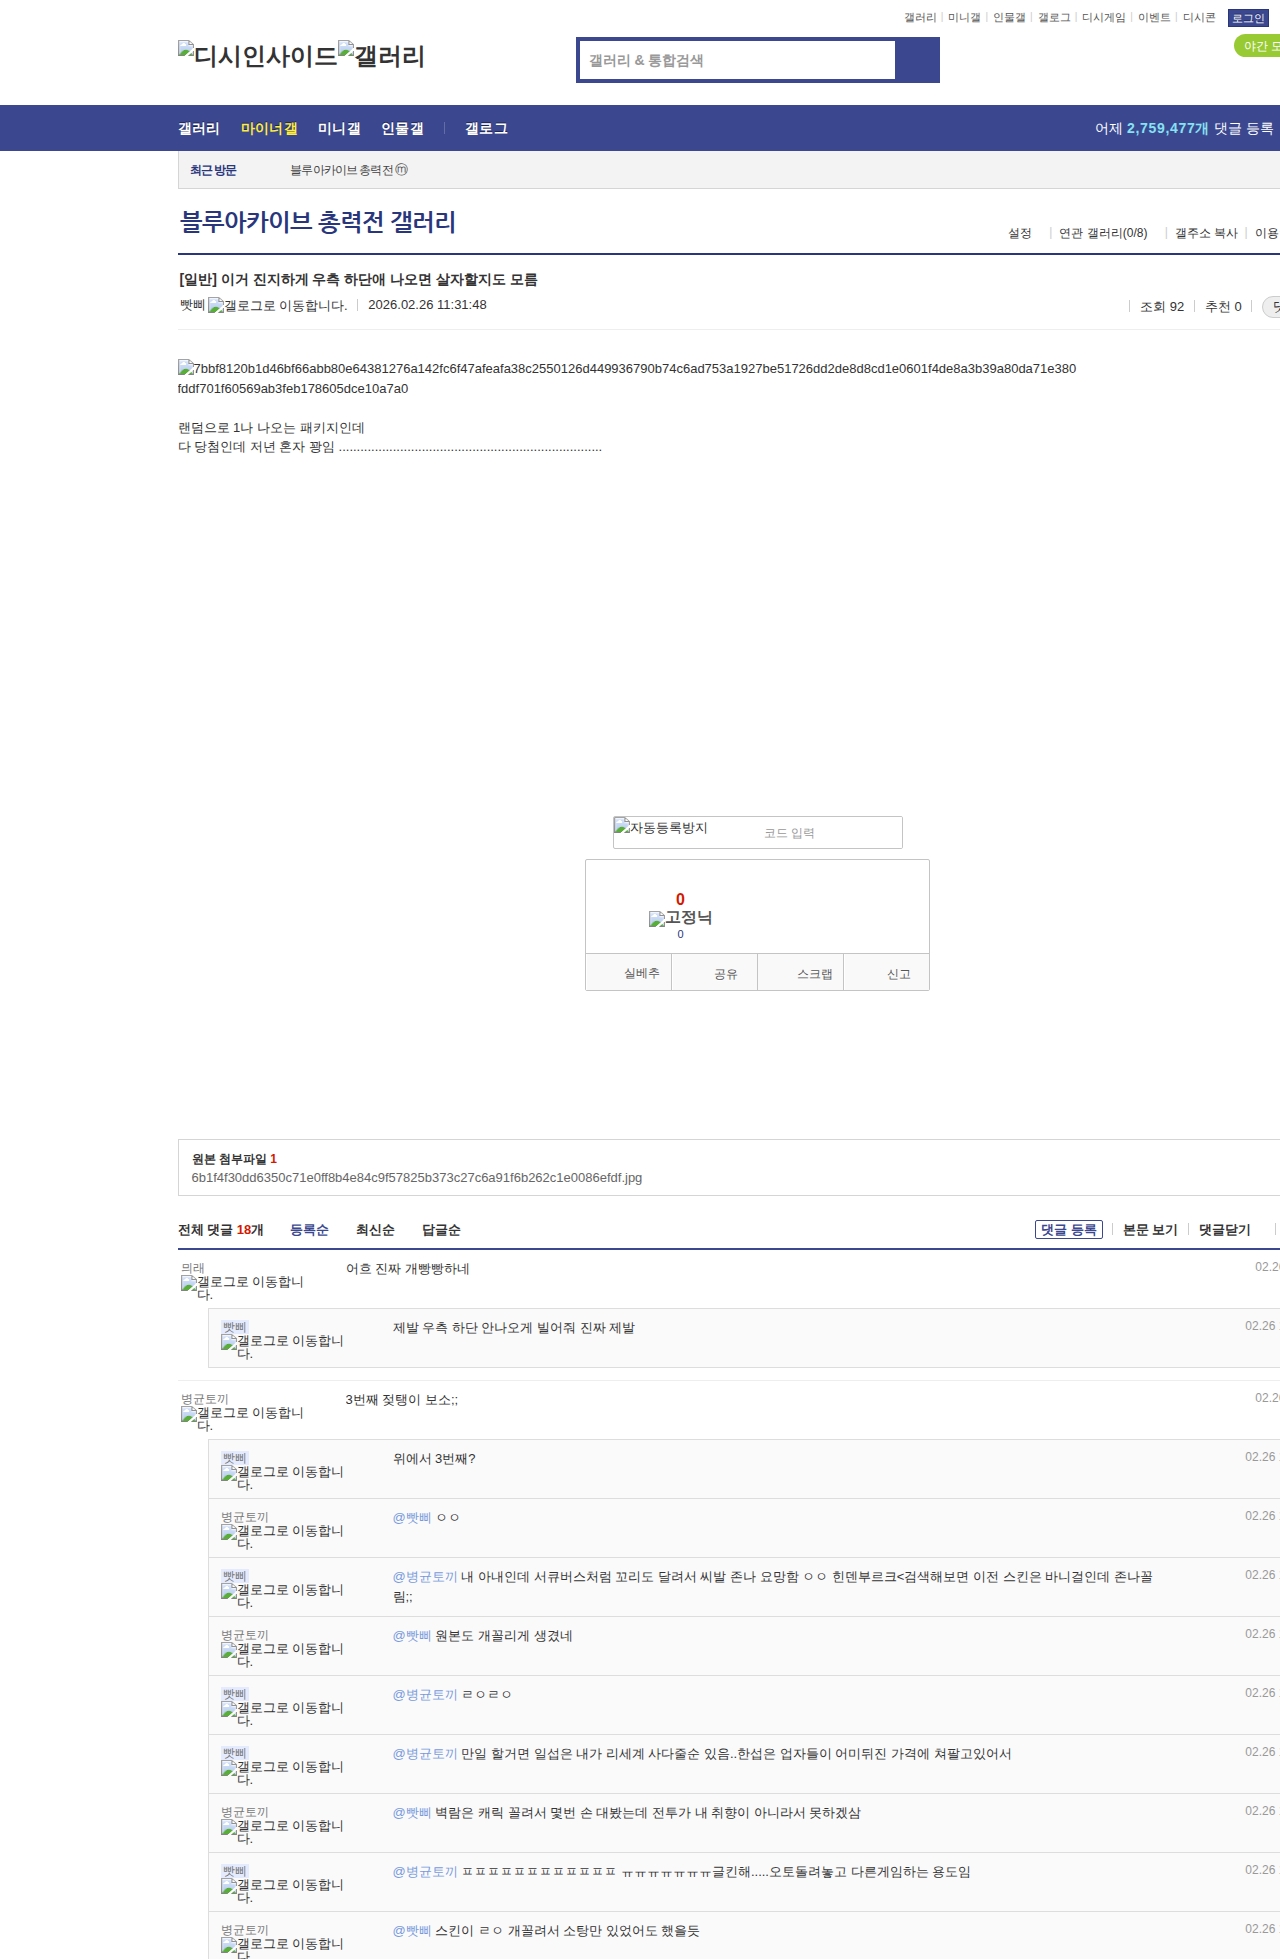Click the @빳삐 mention before 'ㅇㅇ'

412,1518
